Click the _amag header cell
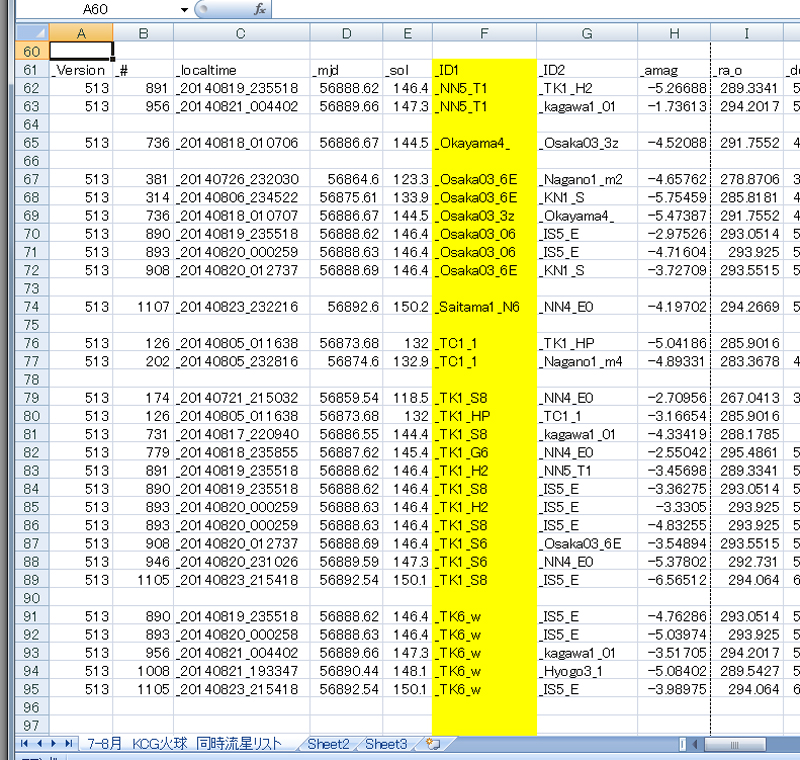 pos(674,70)
